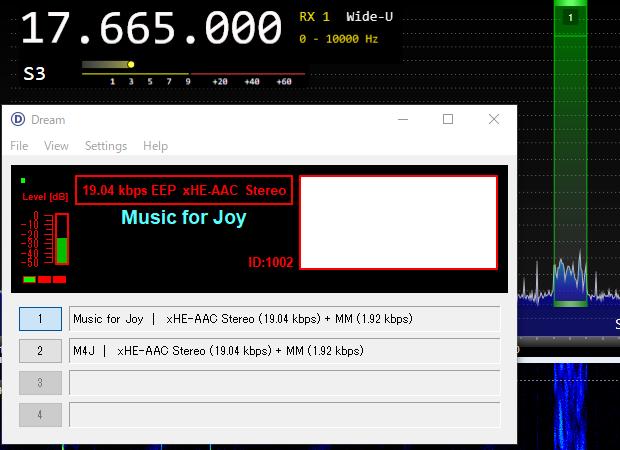Screen dimensions: 620x450
Task: Select service 2 M4J button
Action: click(x=40, y=351)
